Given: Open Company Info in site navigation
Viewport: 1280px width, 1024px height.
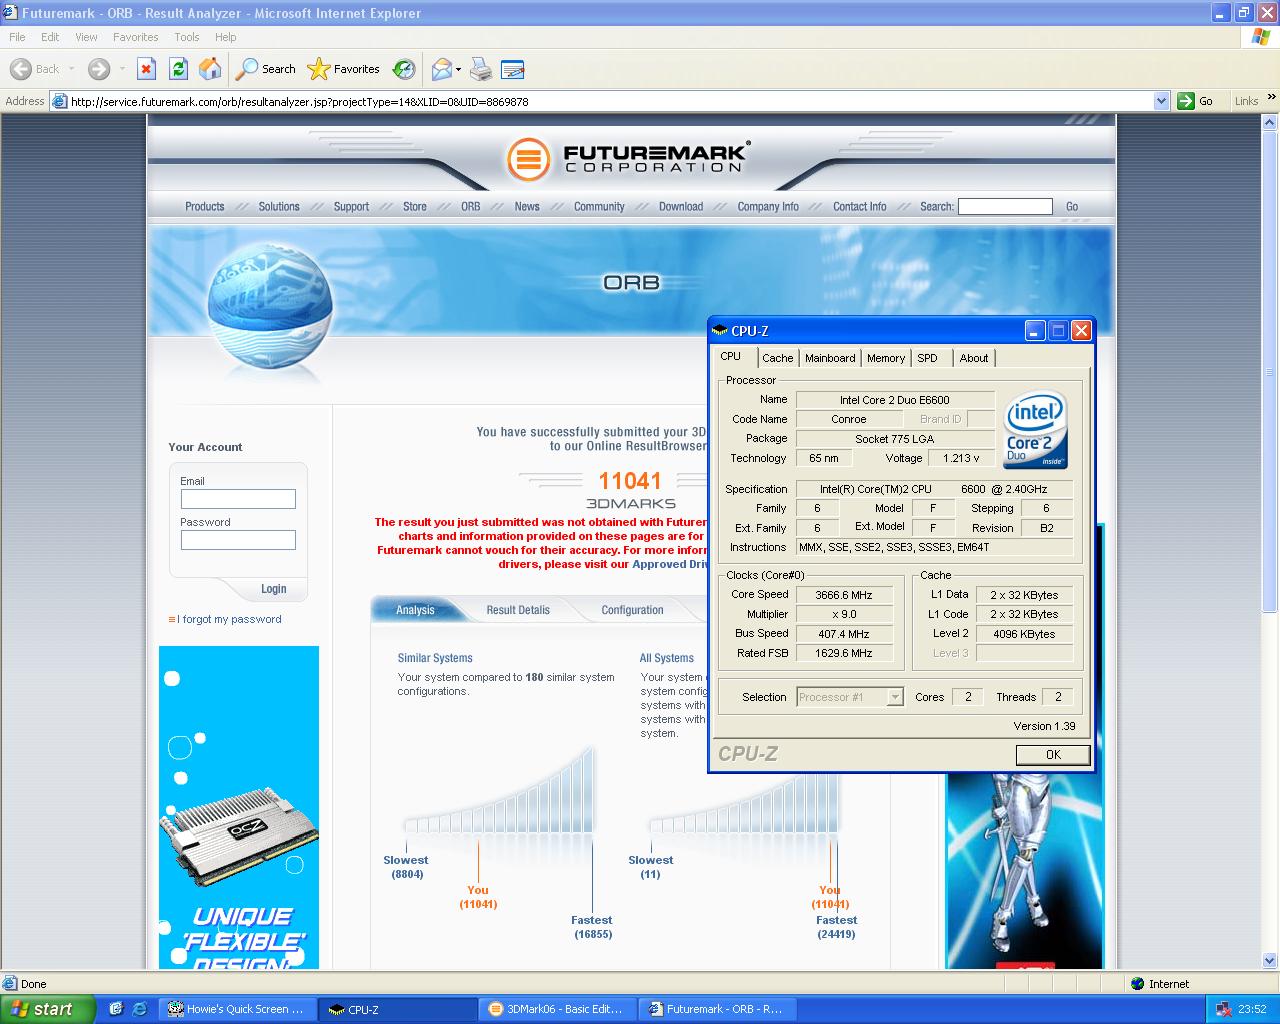Looking at the screenshot, I should [768, 206].
